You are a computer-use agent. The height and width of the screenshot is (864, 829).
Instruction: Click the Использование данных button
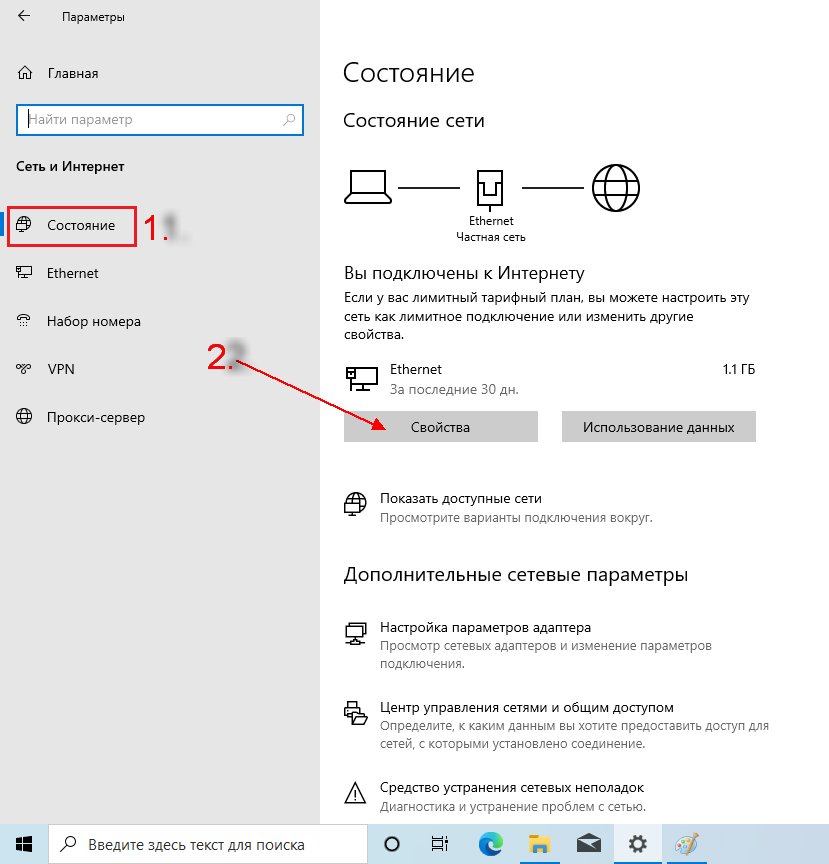pos(658,427)
